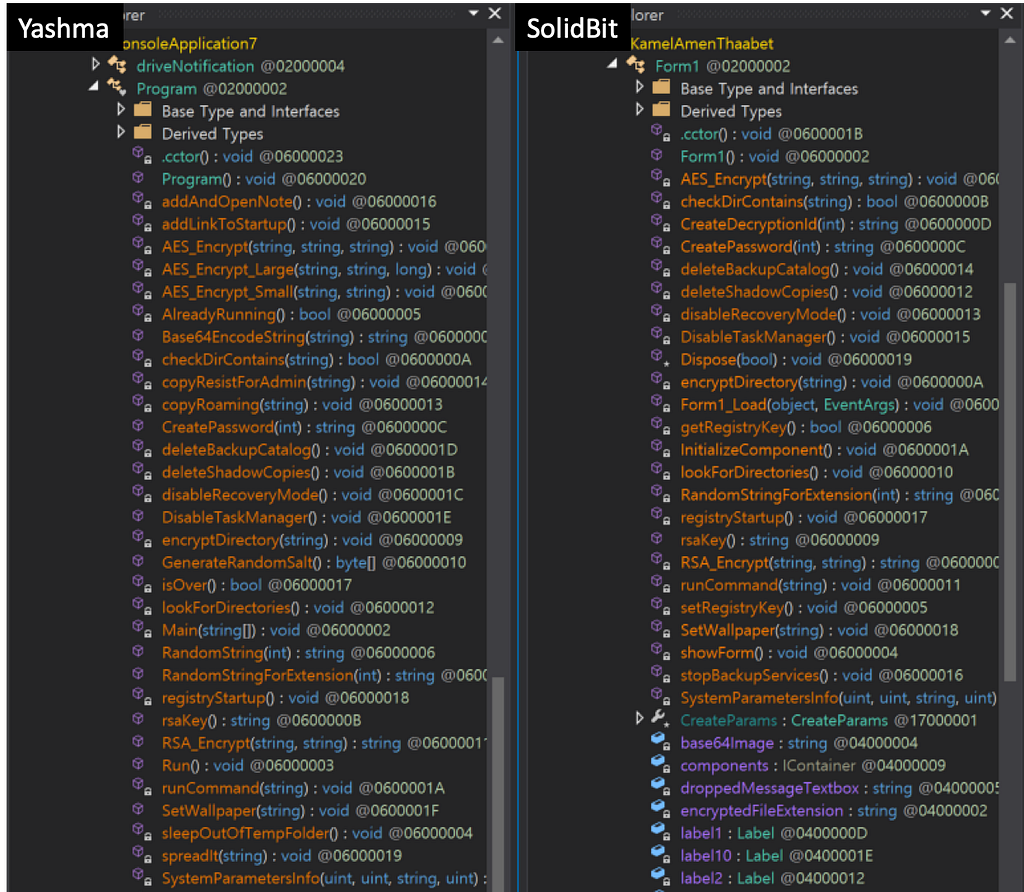
Task: Expand Base Type and Interfaces in SolidBit panel
Action: click(639, 86)
